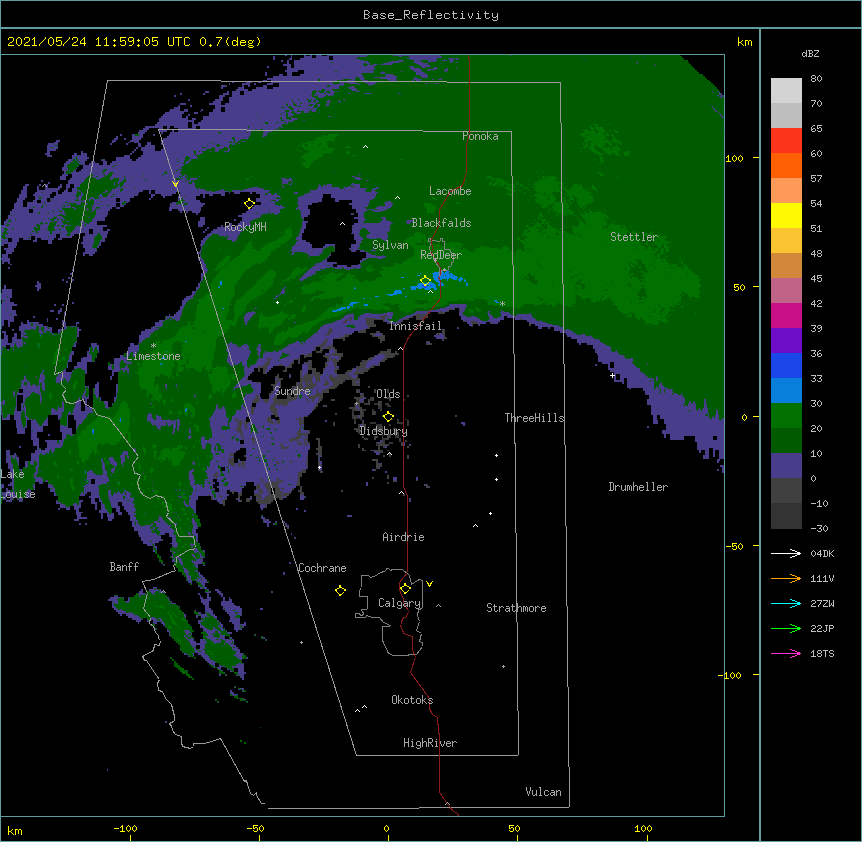Click the 18TS legend label

(x=822, y=653)
